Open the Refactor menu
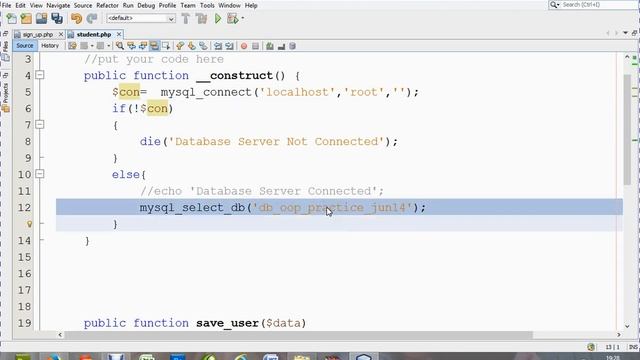640x360 pixels. pos(107,6)
